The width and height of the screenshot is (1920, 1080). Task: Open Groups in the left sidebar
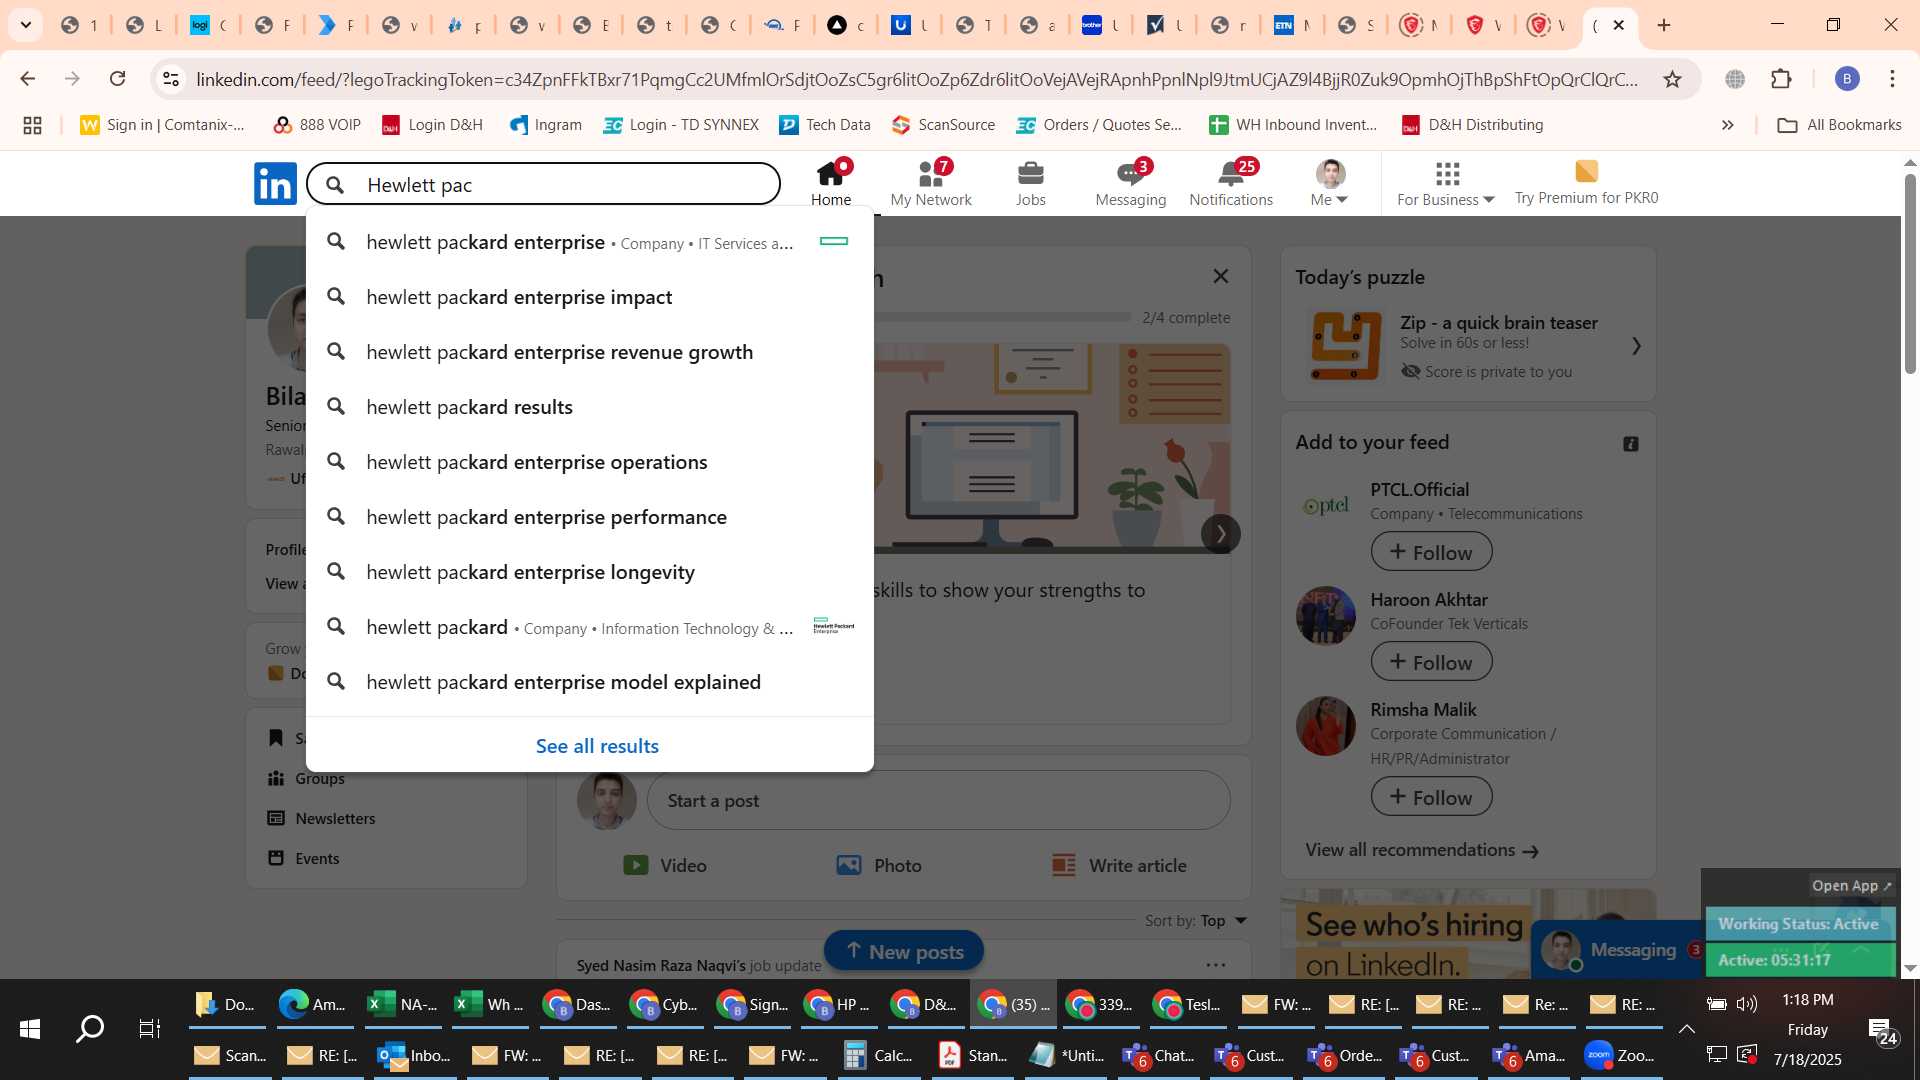pos(306,778)
